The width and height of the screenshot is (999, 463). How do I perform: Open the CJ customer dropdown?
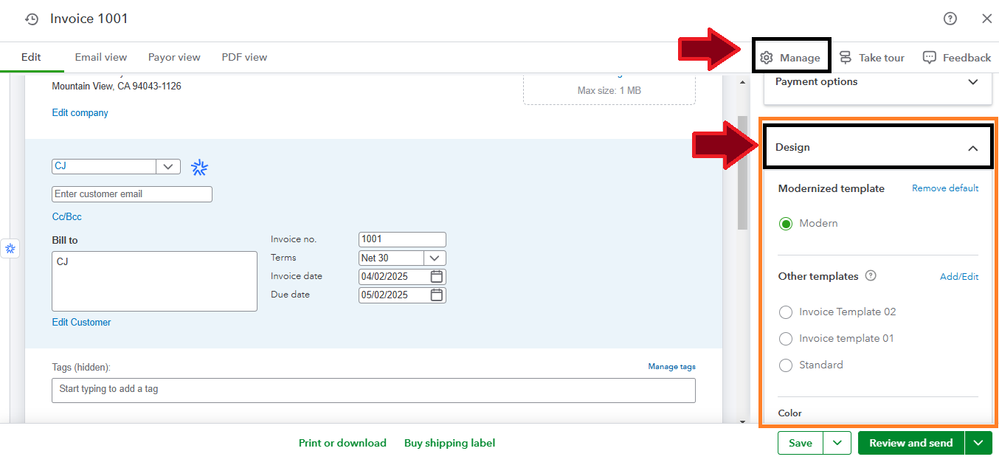pos(168,166)
